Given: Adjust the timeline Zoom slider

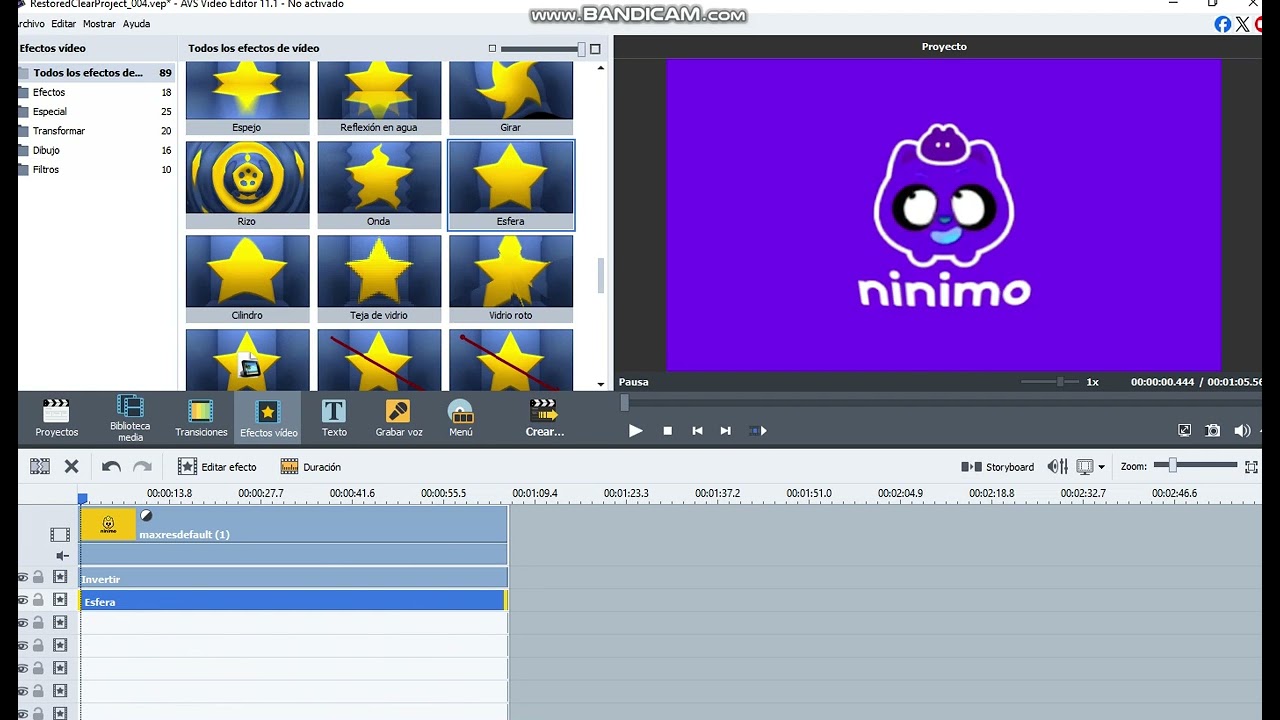Looking at the screenshot, I should tap(1173, 465).
